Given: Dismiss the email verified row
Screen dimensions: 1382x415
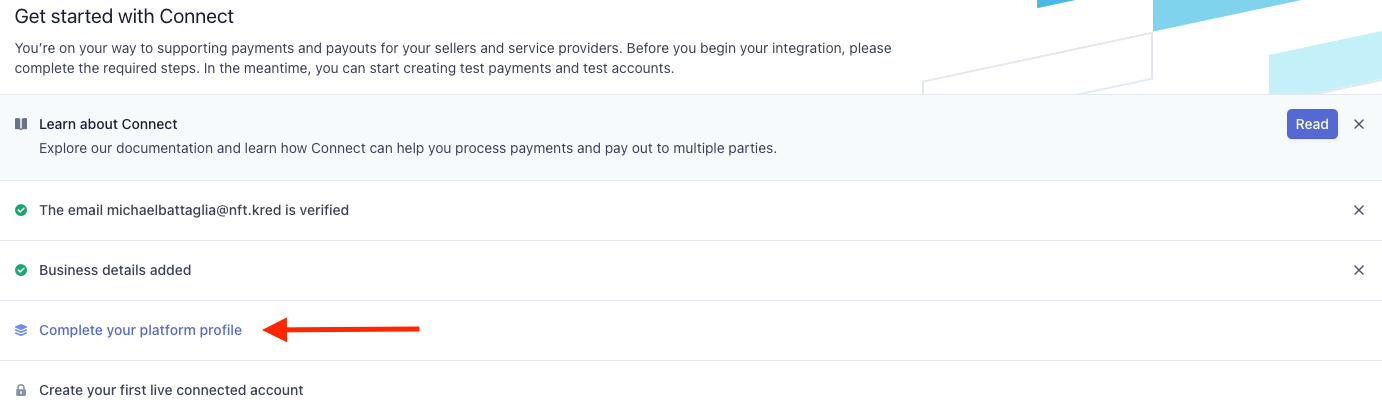Looking at the screenshot, I should [1359, 210].
